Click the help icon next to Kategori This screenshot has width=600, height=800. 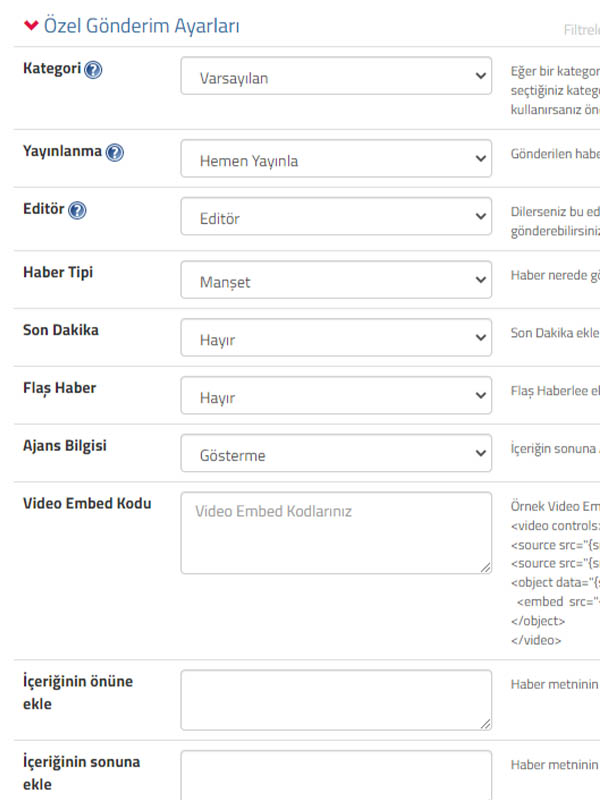[93, 70]
